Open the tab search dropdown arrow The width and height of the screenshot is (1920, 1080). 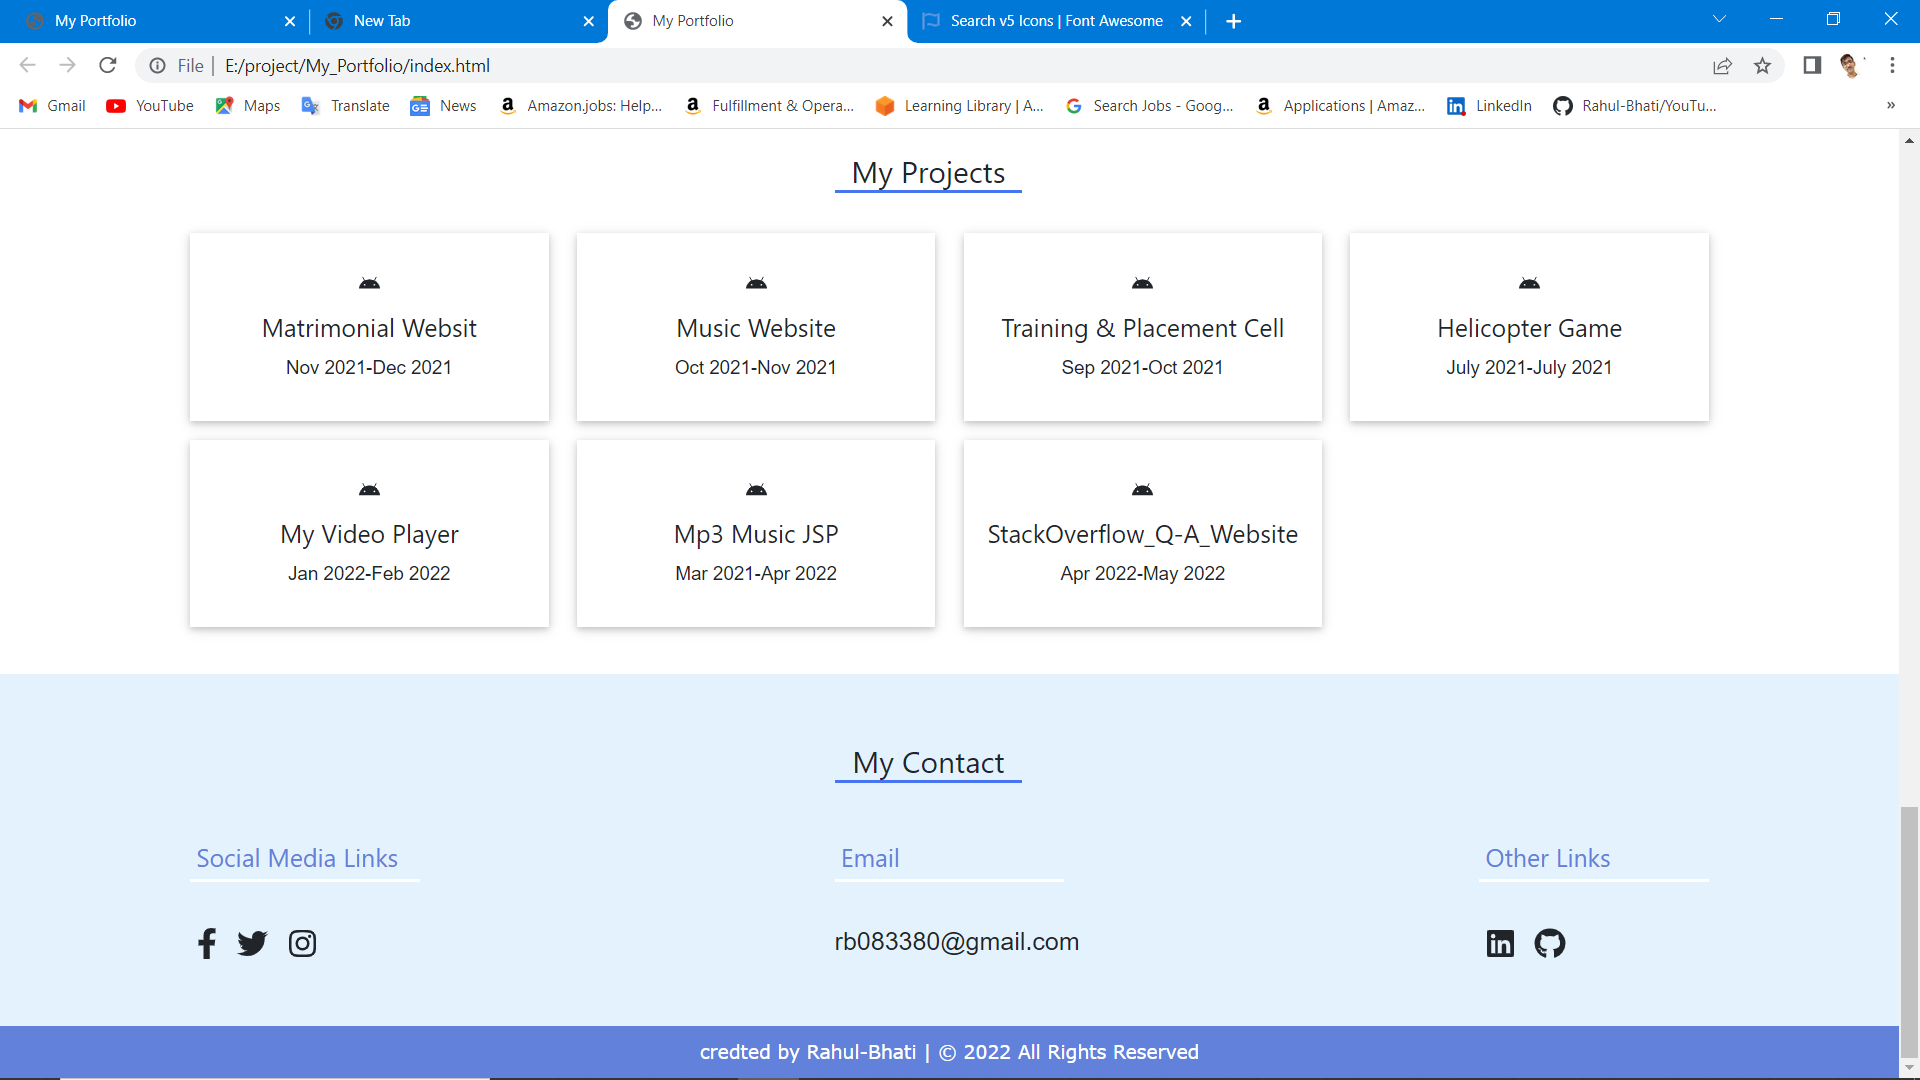pos(1719,20)
